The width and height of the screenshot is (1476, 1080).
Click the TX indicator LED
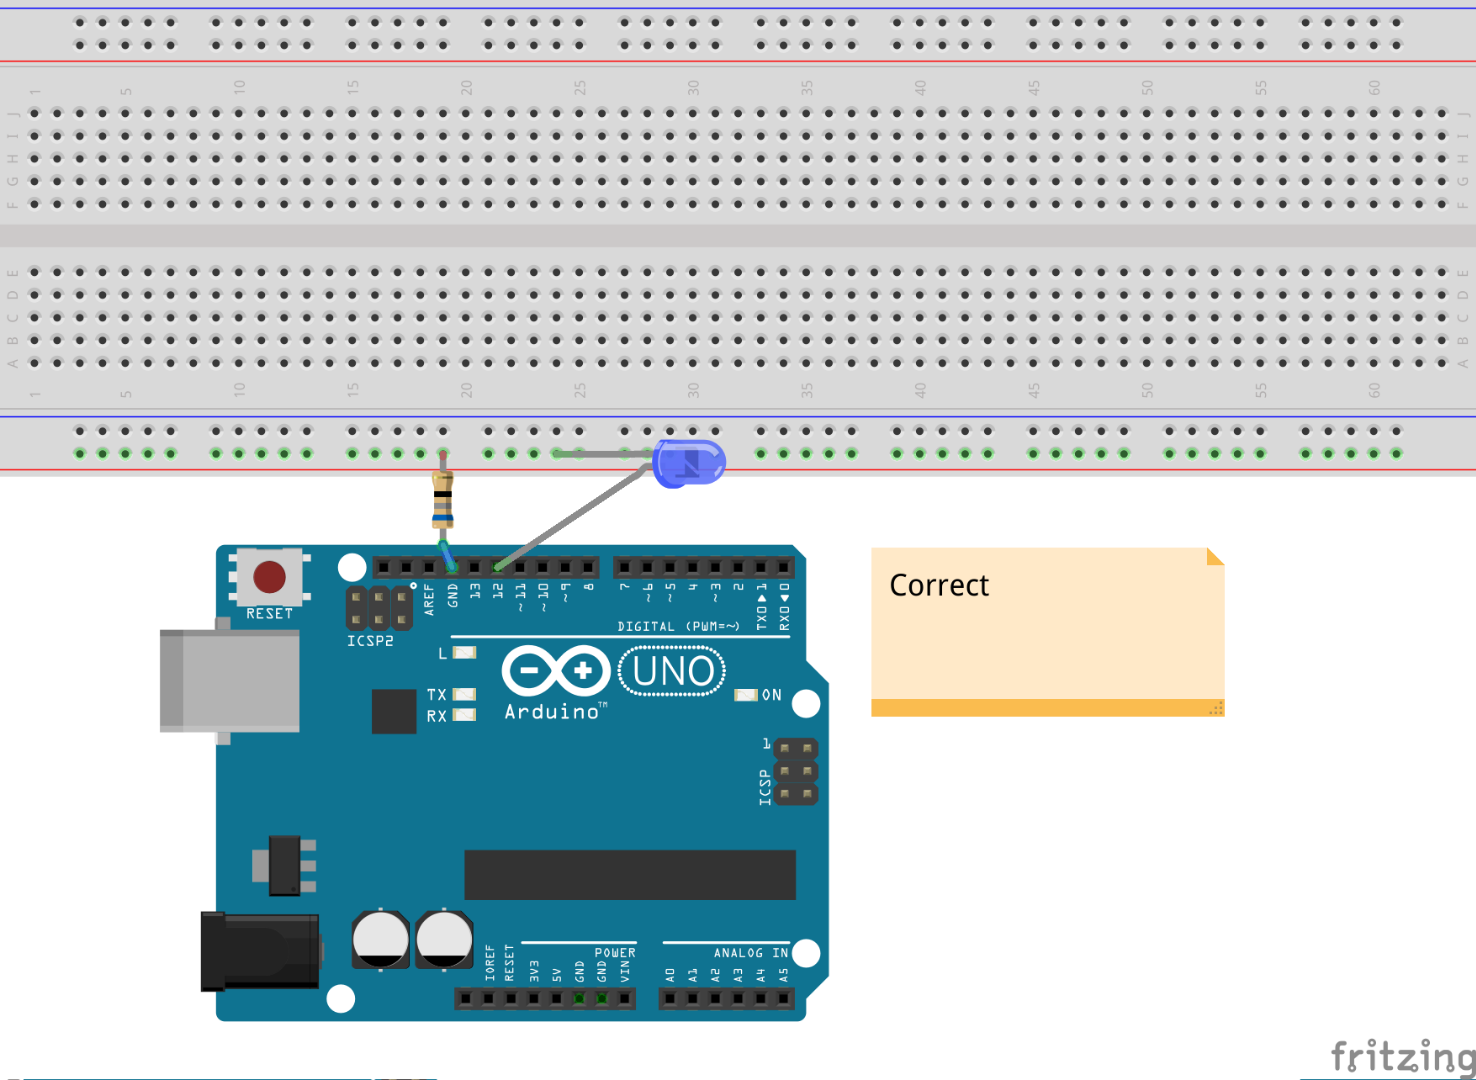click(463, 694)
